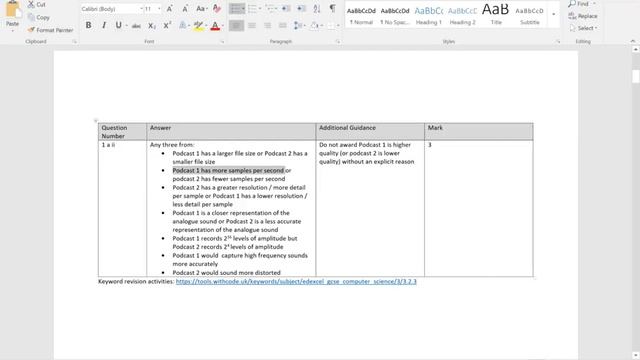Apply the Title style
640x360 pixels.
pyautogui.click(x=496, y=15)
